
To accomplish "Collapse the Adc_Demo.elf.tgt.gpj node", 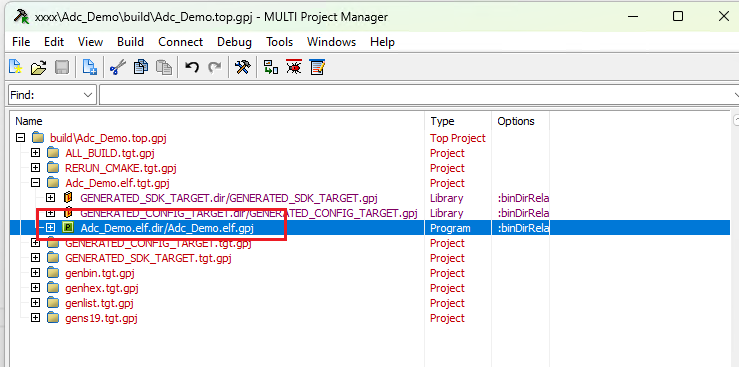I will pos(35,183).
